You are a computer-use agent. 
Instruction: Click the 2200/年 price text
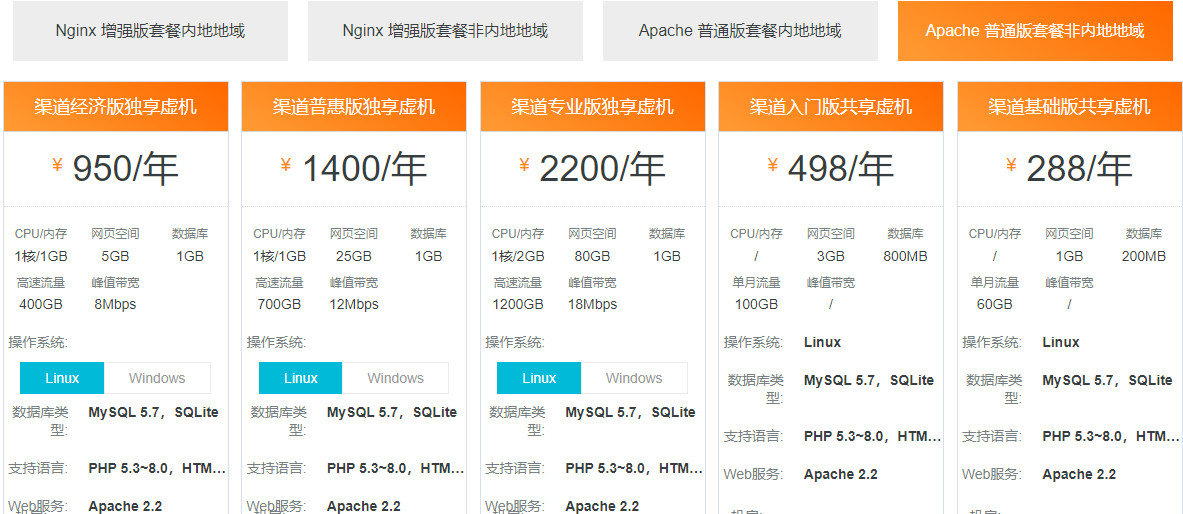point(602,169)
